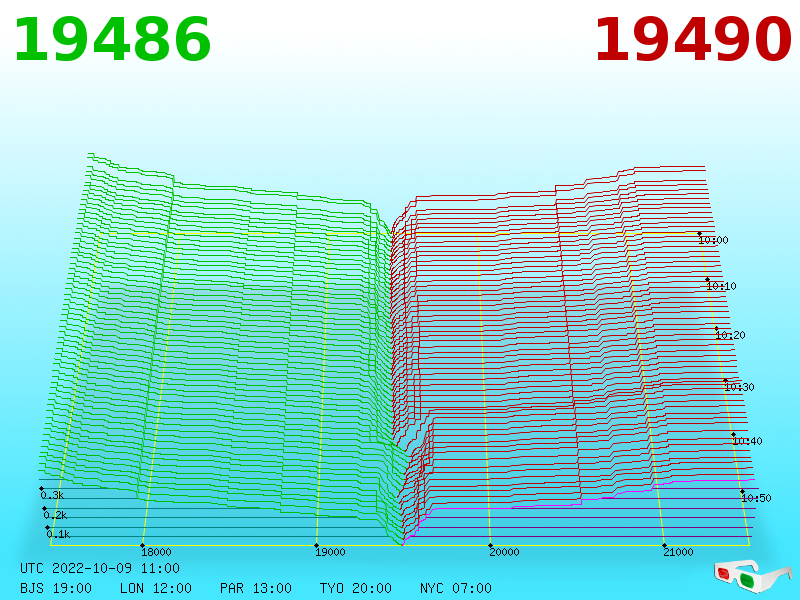Screen dimensions: 800x600
Task: Click the BJS 19:00 time label
Action: (56, 588)
